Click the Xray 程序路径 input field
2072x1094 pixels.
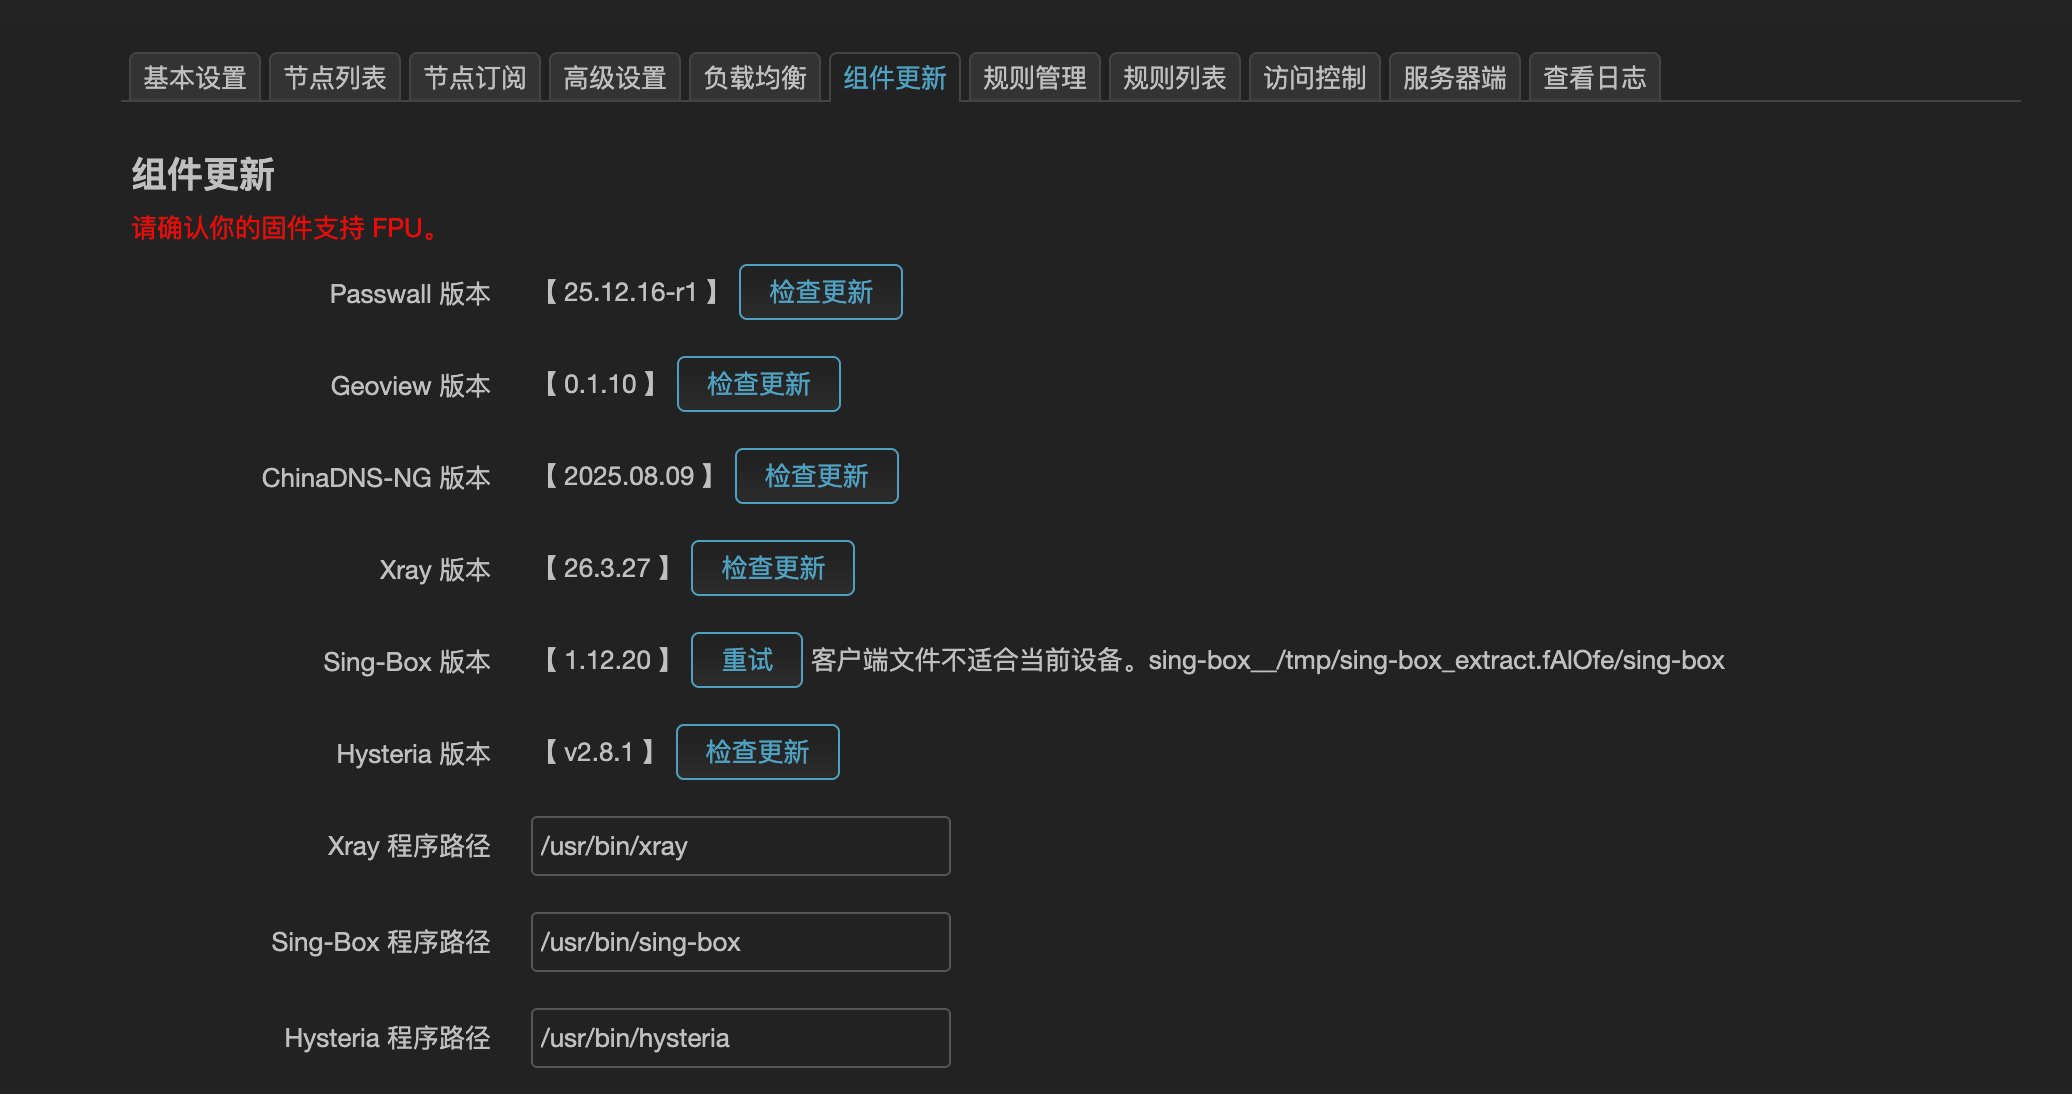(x=740, y=846)
